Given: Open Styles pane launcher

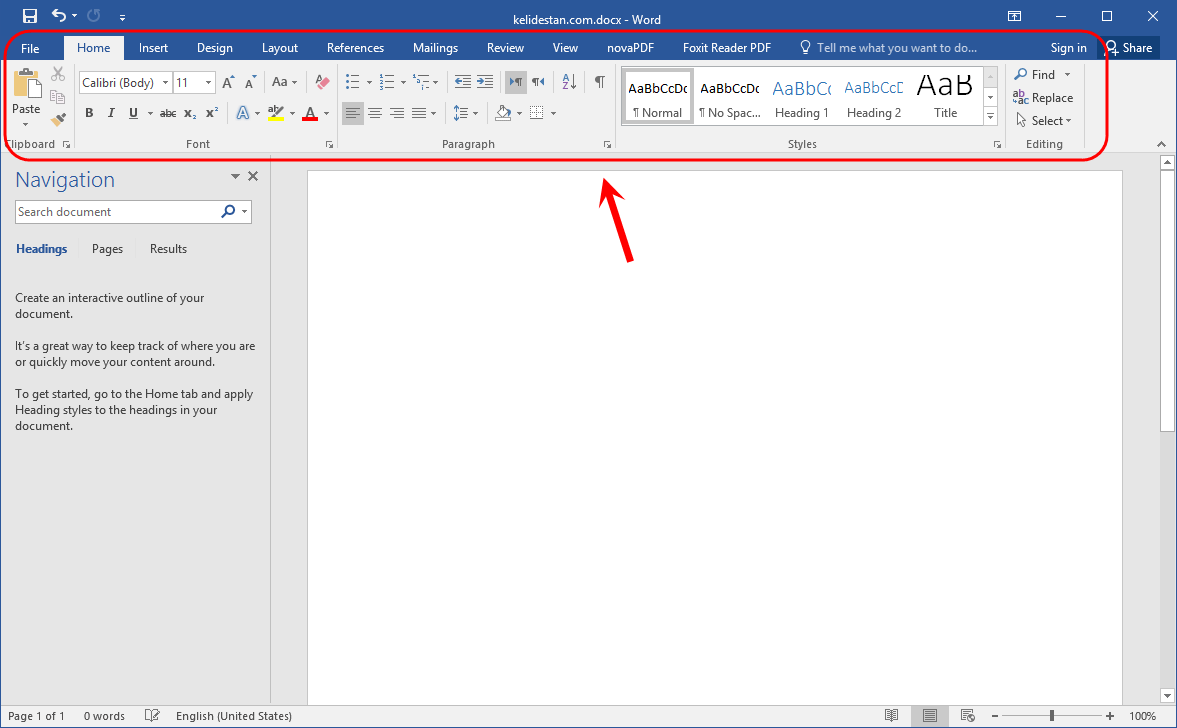Looking at the screenshot, I should tap(998, 145).
